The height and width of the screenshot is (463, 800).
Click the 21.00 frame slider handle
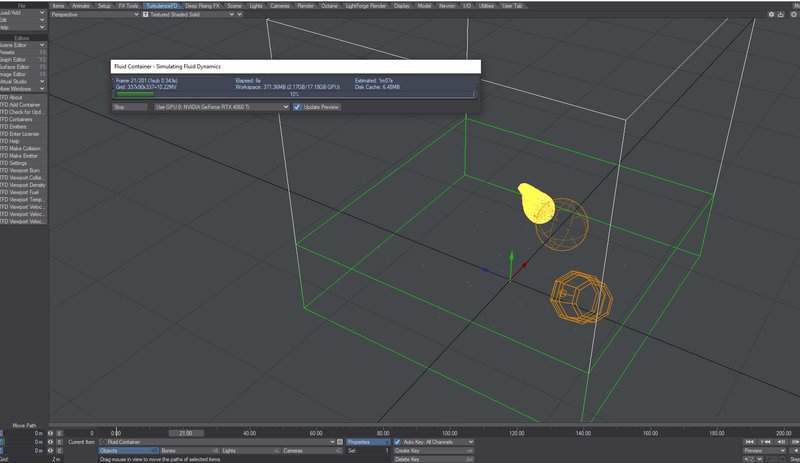[x=186, y=433]
